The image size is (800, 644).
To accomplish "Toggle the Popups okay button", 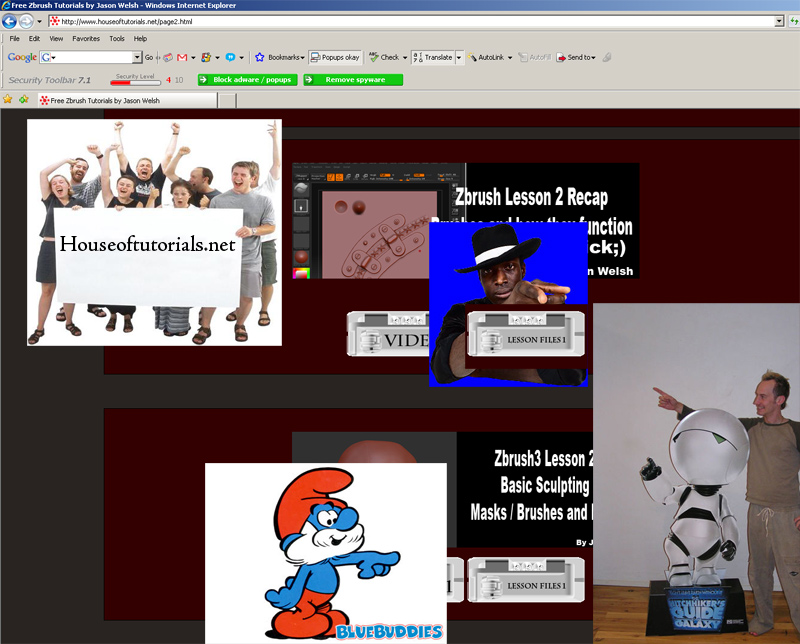I will 335,58.
